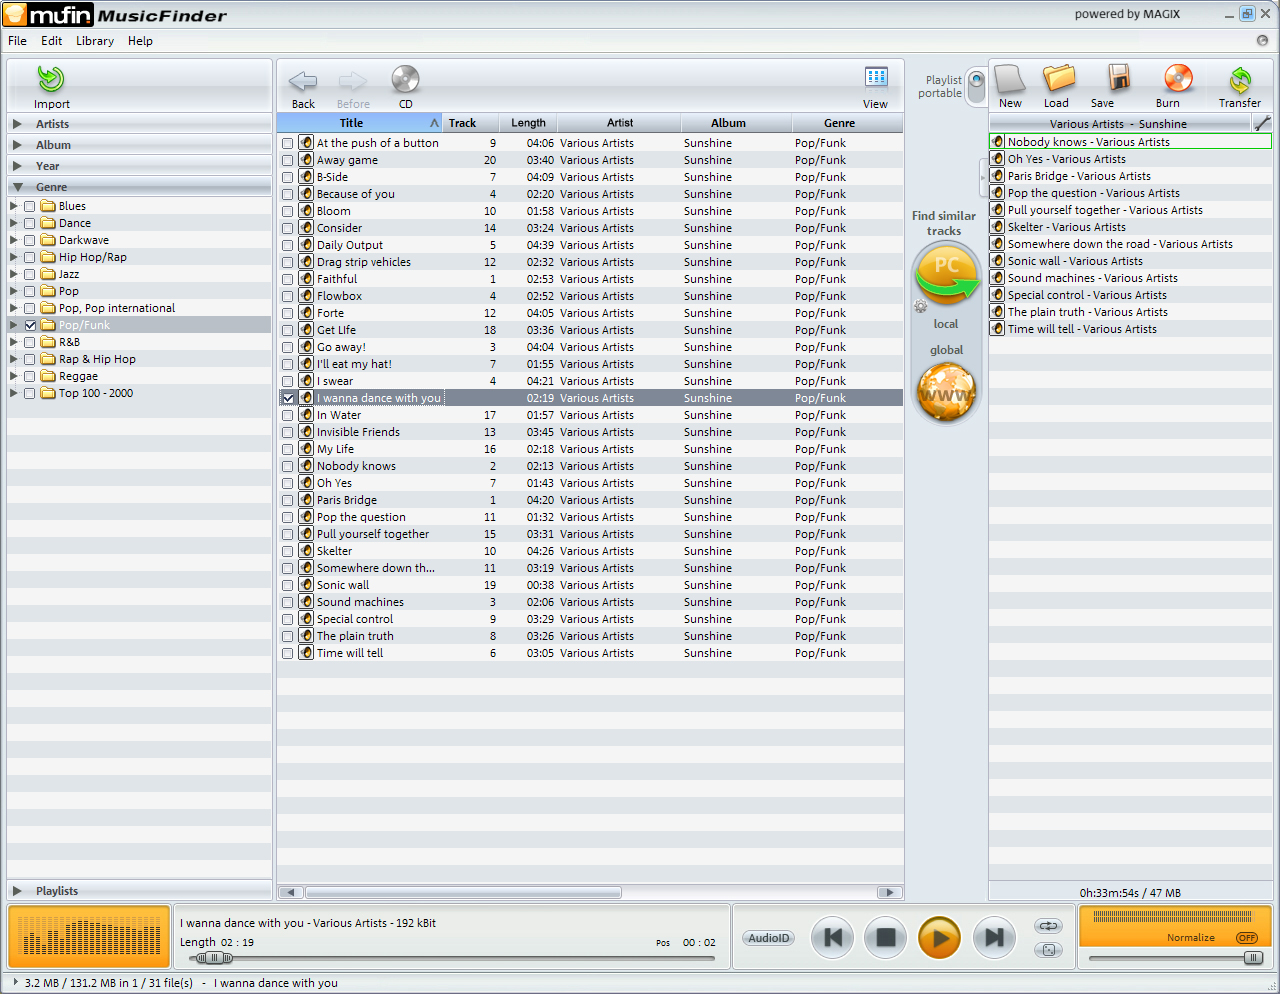Click the AudioID button

(x=769, y=938)
